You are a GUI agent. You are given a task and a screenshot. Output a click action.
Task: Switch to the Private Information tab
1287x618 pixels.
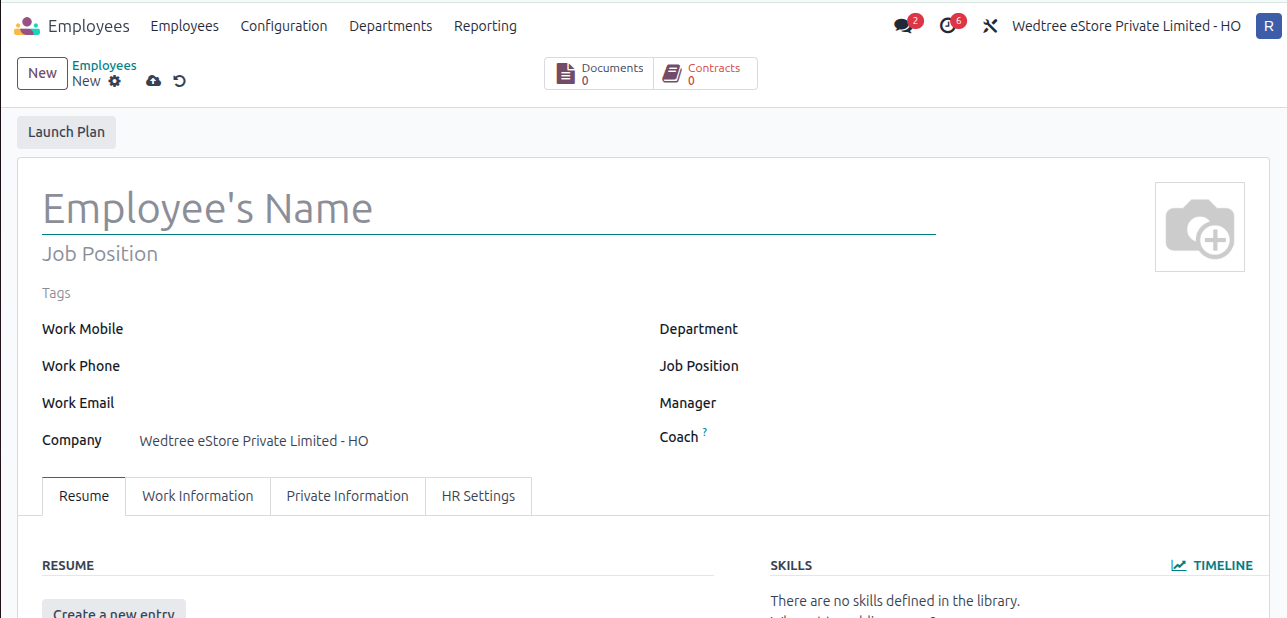click(347, 496)
